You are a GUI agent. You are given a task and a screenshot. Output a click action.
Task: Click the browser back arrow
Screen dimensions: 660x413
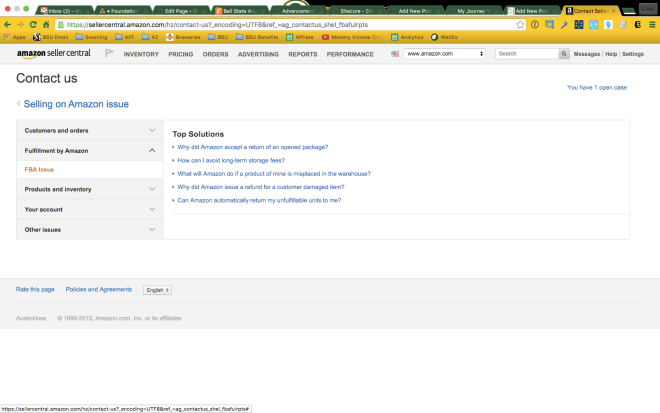pos(6,24)
